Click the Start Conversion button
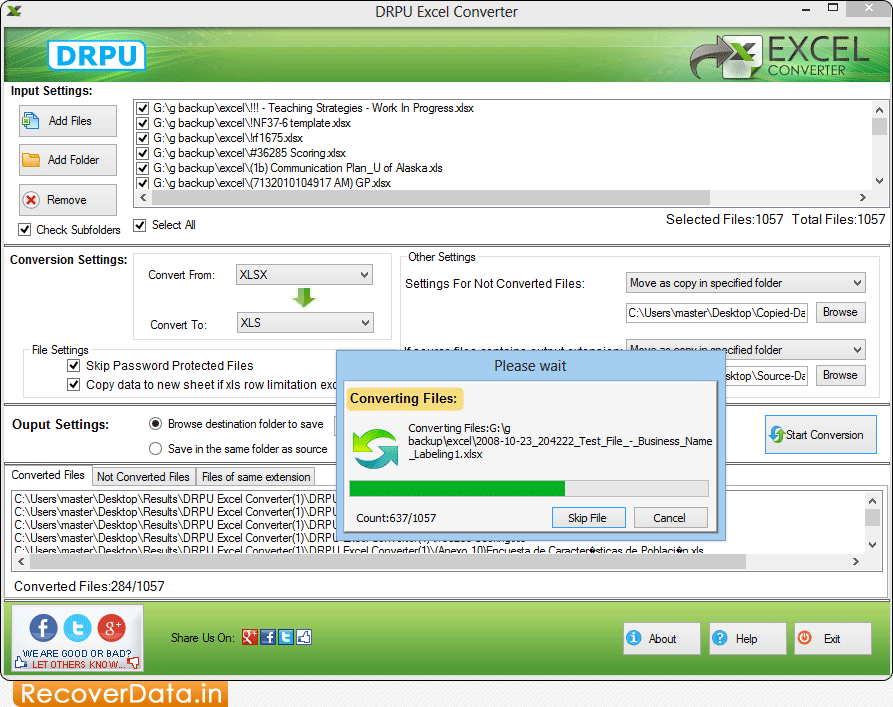 coord(820,435)
